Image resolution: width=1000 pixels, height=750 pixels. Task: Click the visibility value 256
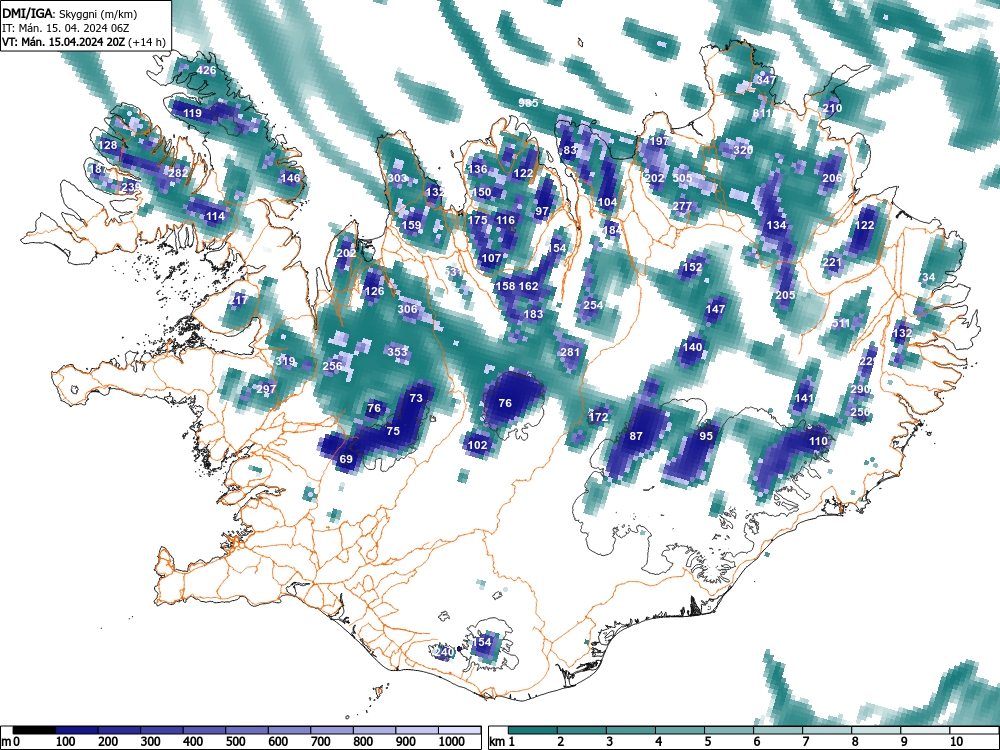332,366
